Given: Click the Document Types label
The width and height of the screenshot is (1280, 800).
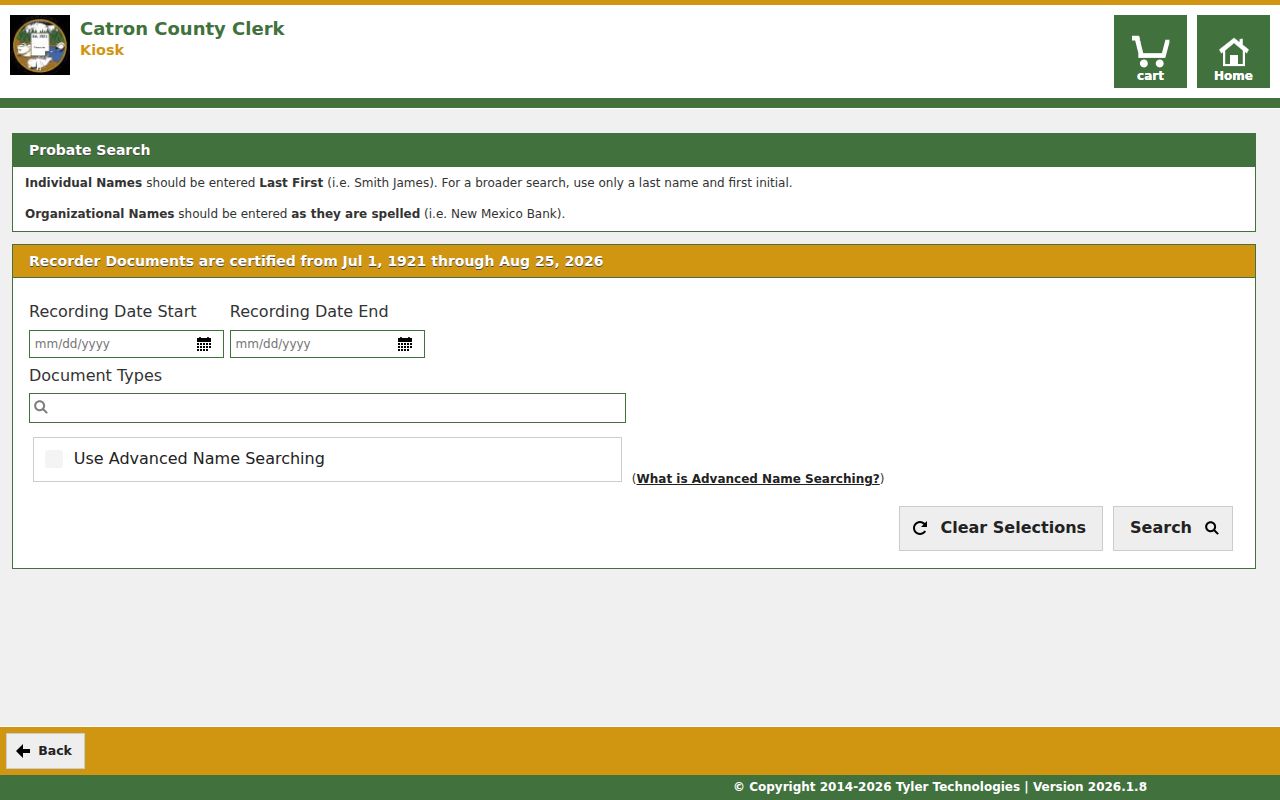Looking at the screenshot, I should point(95,376).
